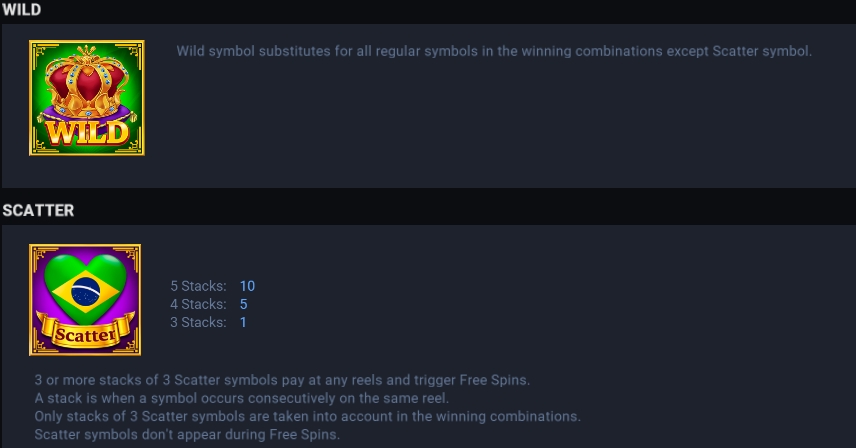The width and height of the screenshot is (856, 448).
Task: Click the Wild symbol substitutes description text
Action: pos(494,51)
